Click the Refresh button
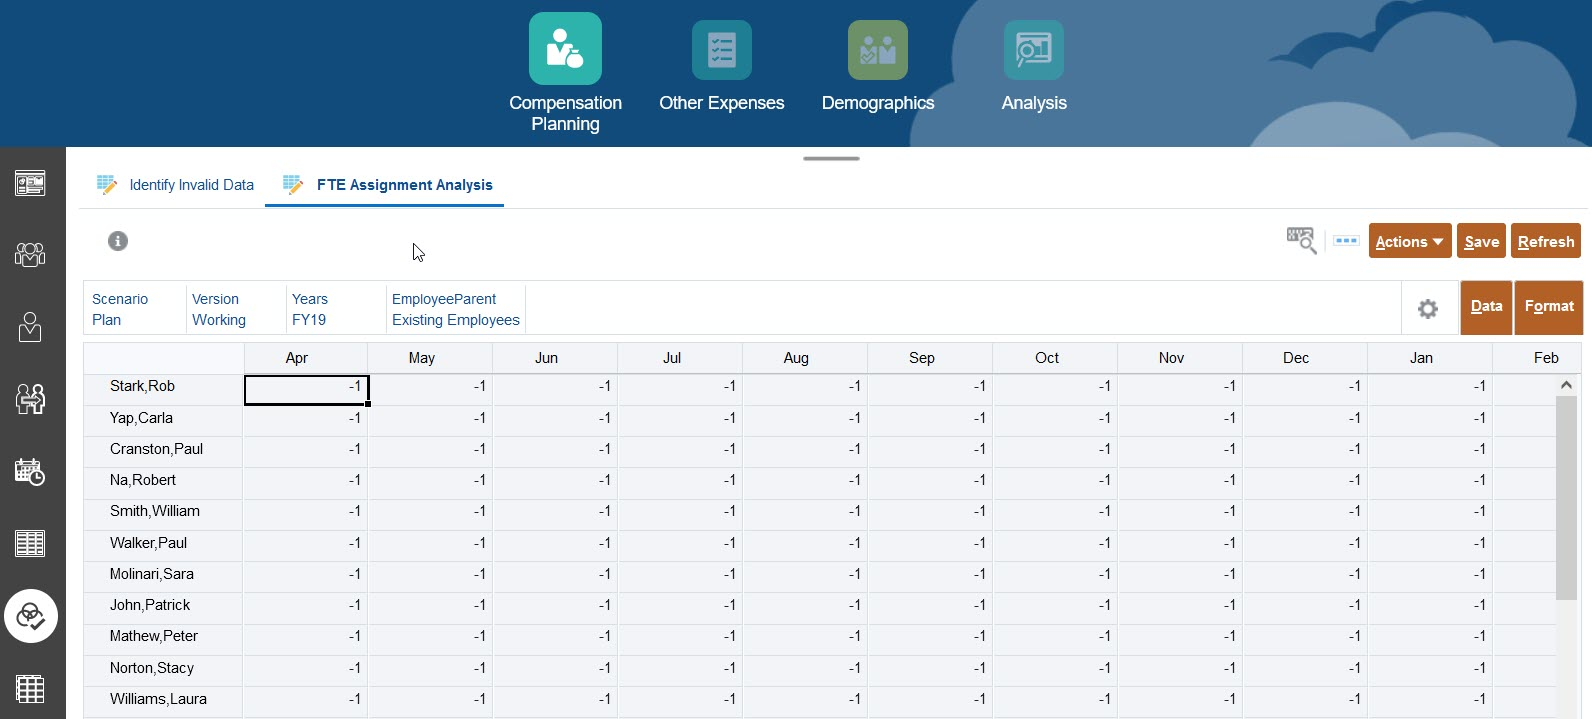The width and height of the screenshot is (1592, 719). pyautogui.click(x=1545, y=242)
